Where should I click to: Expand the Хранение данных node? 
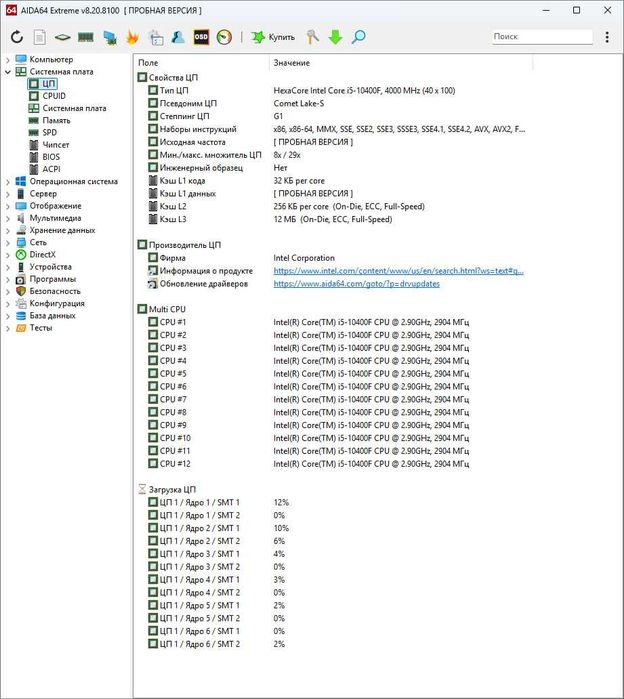coord(8,230)
